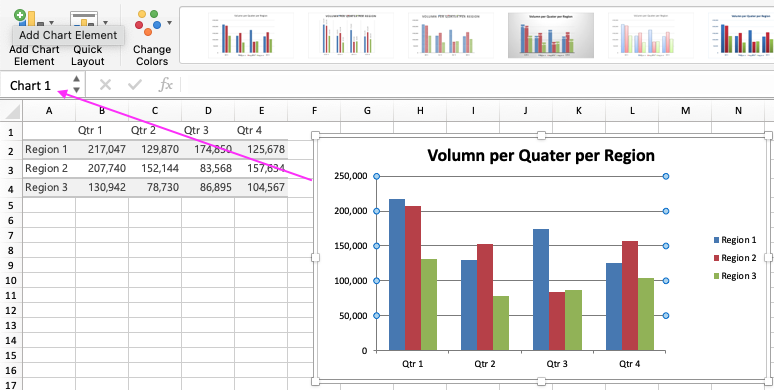774x390 pixels.
Task: Expand the Name Box stepper arrows
Action: (x=77, y=84)
